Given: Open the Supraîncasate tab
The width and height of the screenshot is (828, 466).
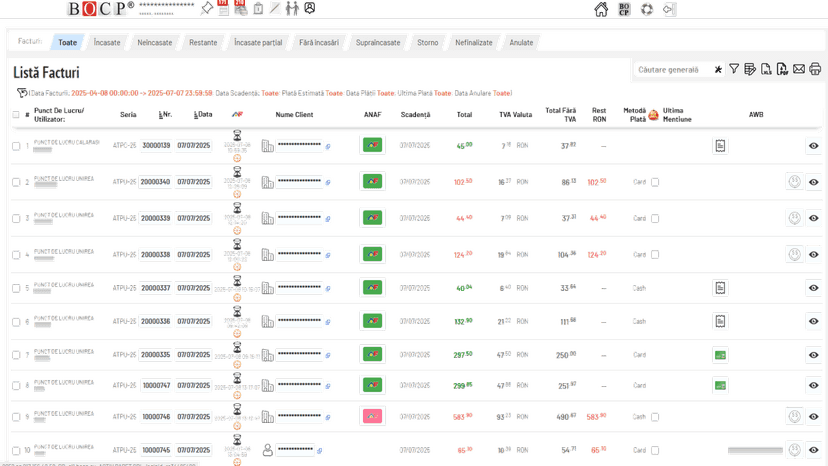Looking at the screenshot, I should [x=378, y=42].
